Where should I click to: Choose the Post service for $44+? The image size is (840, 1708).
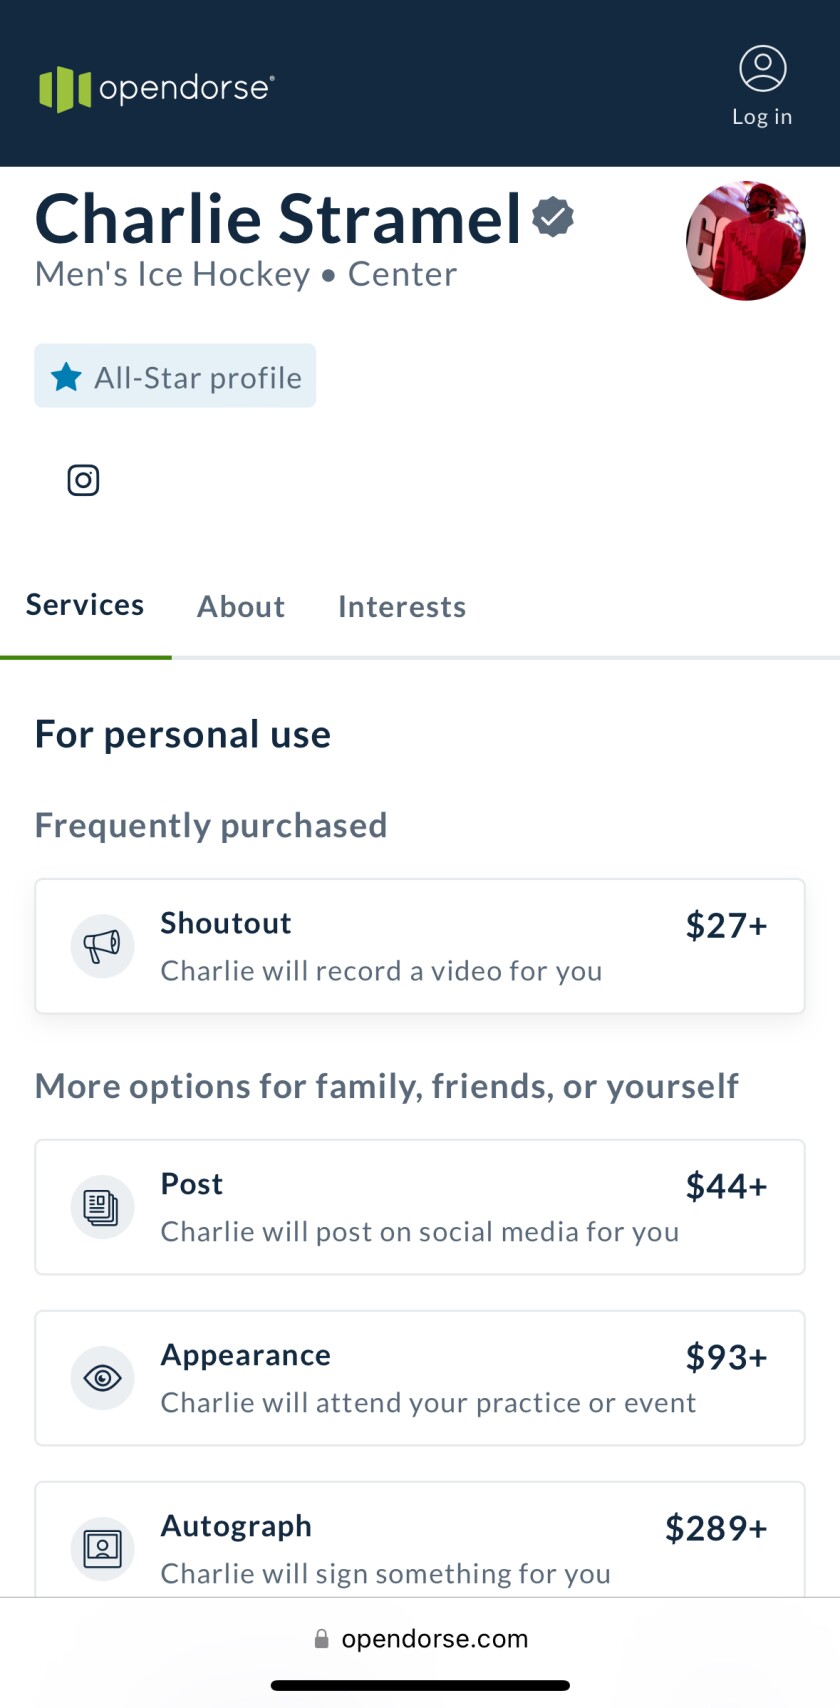tap(420, 1207)
